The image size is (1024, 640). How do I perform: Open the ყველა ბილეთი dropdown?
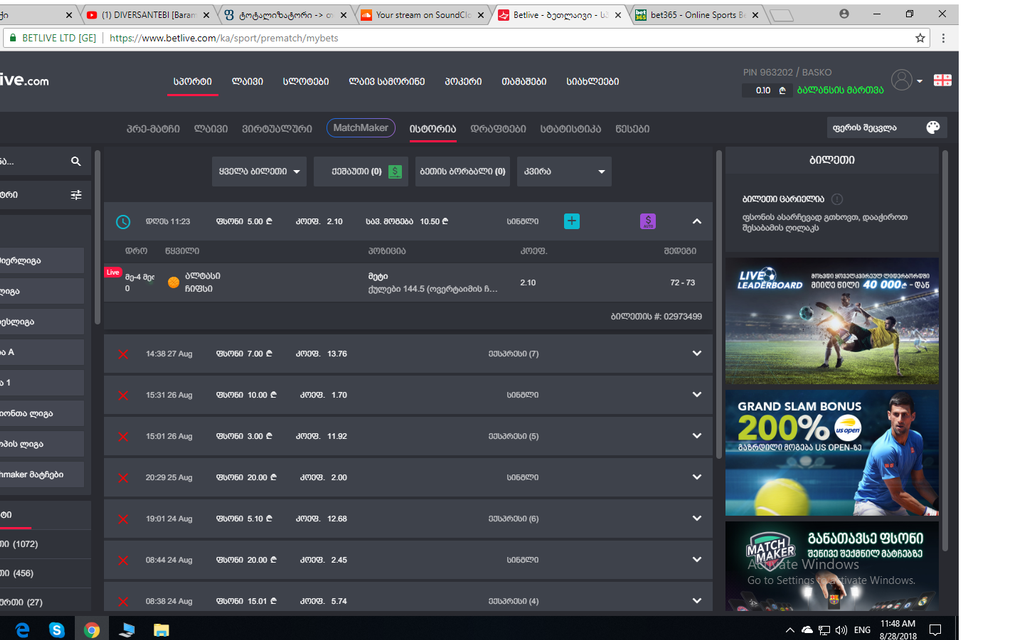tap(259, 171)
